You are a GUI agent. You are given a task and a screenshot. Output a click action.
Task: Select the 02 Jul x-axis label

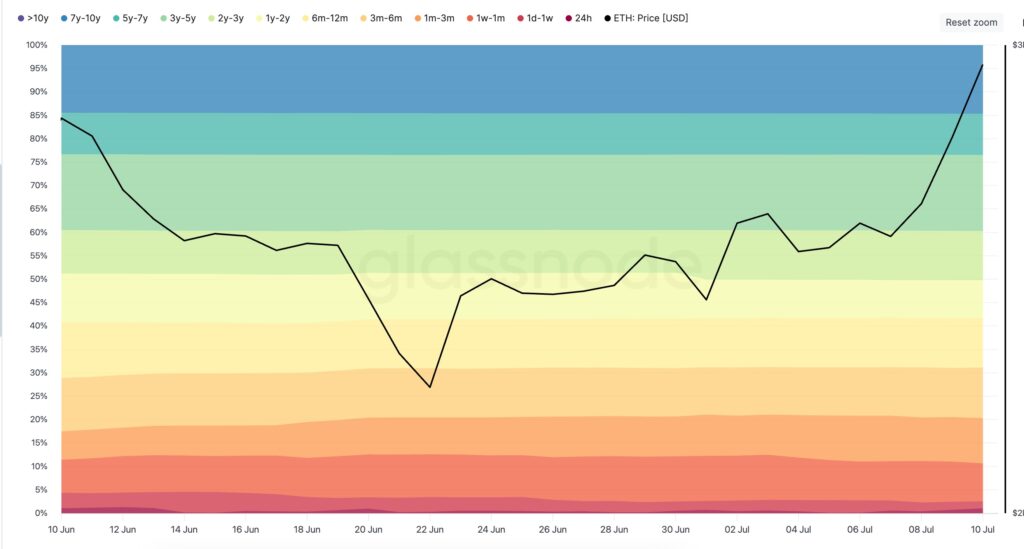[x=737, y=529]
